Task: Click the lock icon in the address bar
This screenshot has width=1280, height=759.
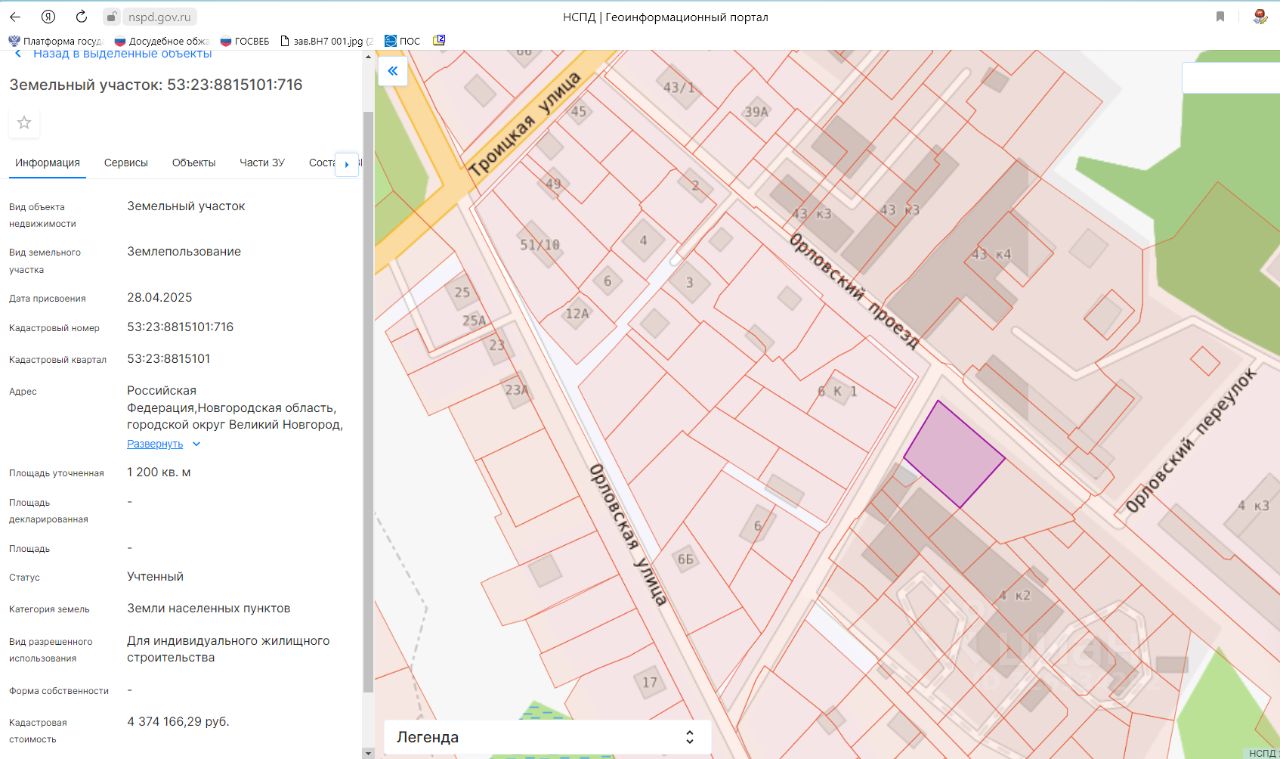Action: point(112,17)
